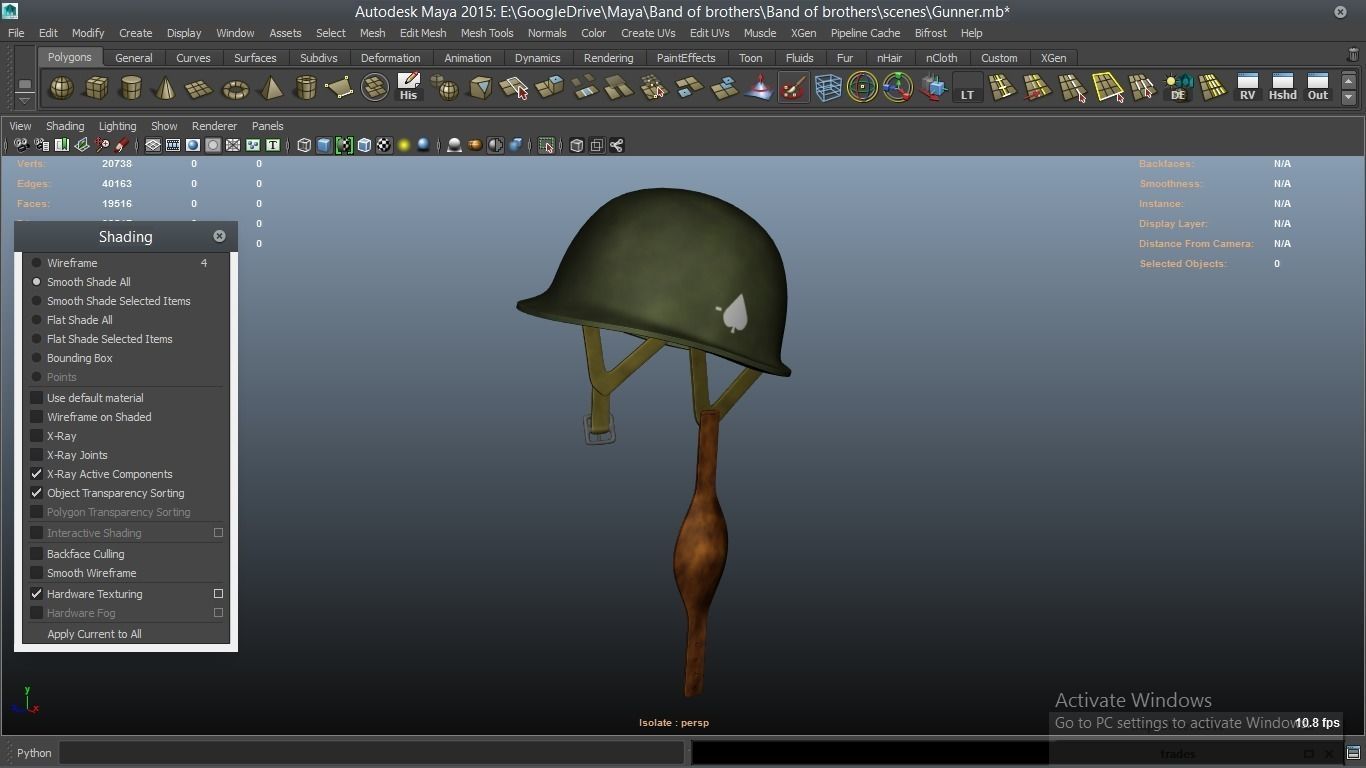Viewport: 1366px width, 768px height.
Task: Click the blue lattice cage shelf icon
Action: 828,88
